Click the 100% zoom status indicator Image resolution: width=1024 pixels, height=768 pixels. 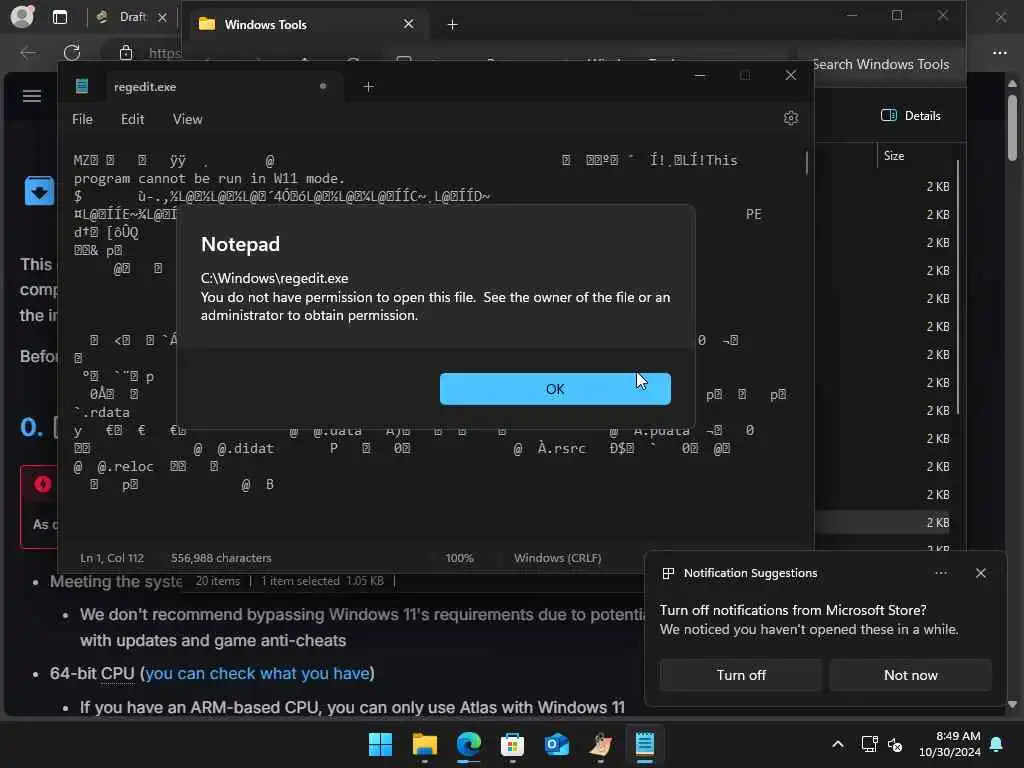tap(459, 558)
